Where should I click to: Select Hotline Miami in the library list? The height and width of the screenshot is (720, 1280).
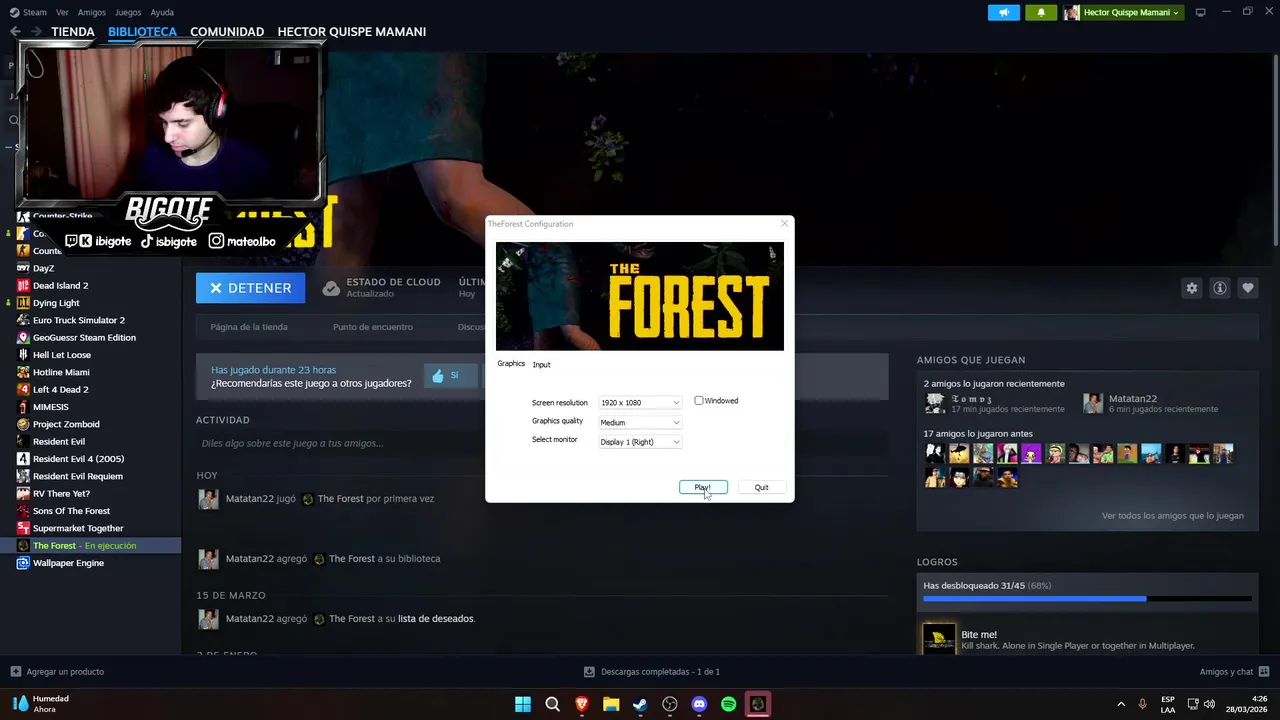[x=61, y=372]
